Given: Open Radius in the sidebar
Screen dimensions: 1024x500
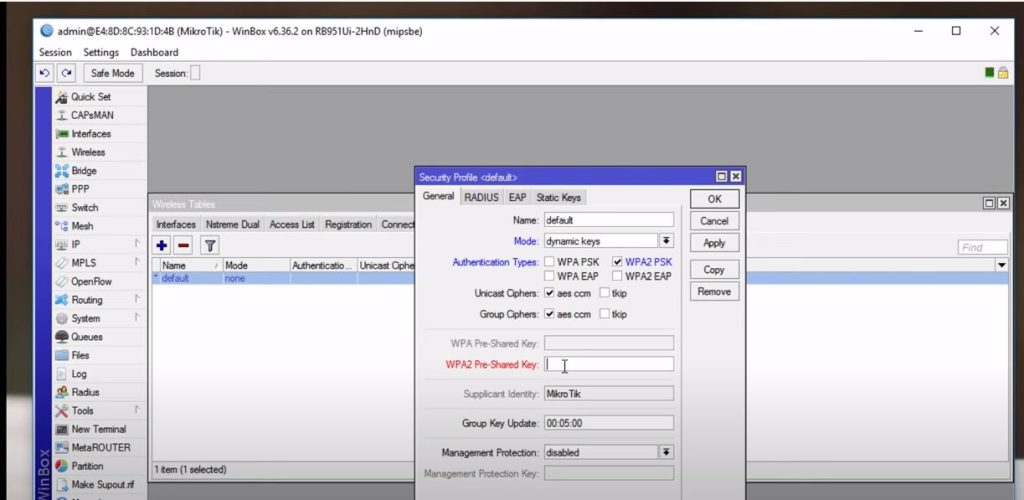Looking at the screenshot, I should click(86, 392).
